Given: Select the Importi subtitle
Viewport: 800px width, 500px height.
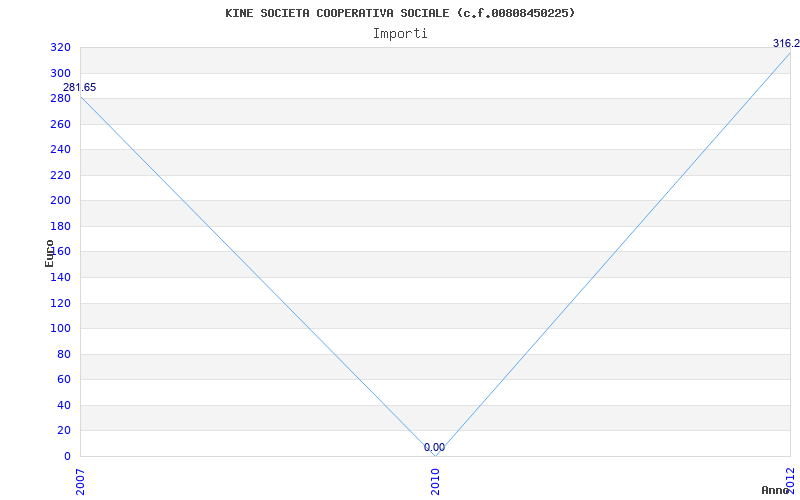Looking at the screenshot, I should (x=400, y=34).
